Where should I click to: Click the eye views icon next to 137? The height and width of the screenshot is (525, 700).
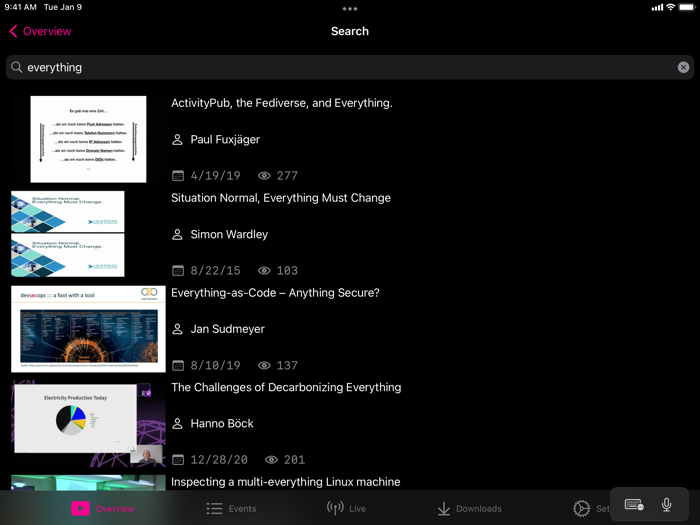[264, 366]
